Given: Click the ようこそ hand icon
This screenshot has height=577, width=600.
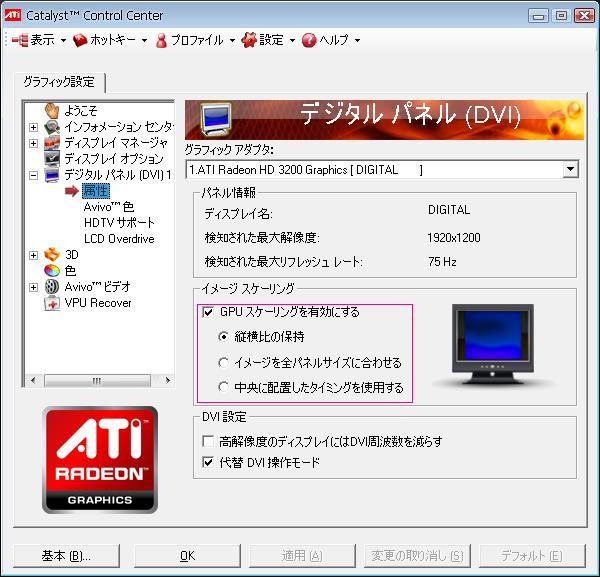Looking at the screenshot, I should (x=52, y=111).
